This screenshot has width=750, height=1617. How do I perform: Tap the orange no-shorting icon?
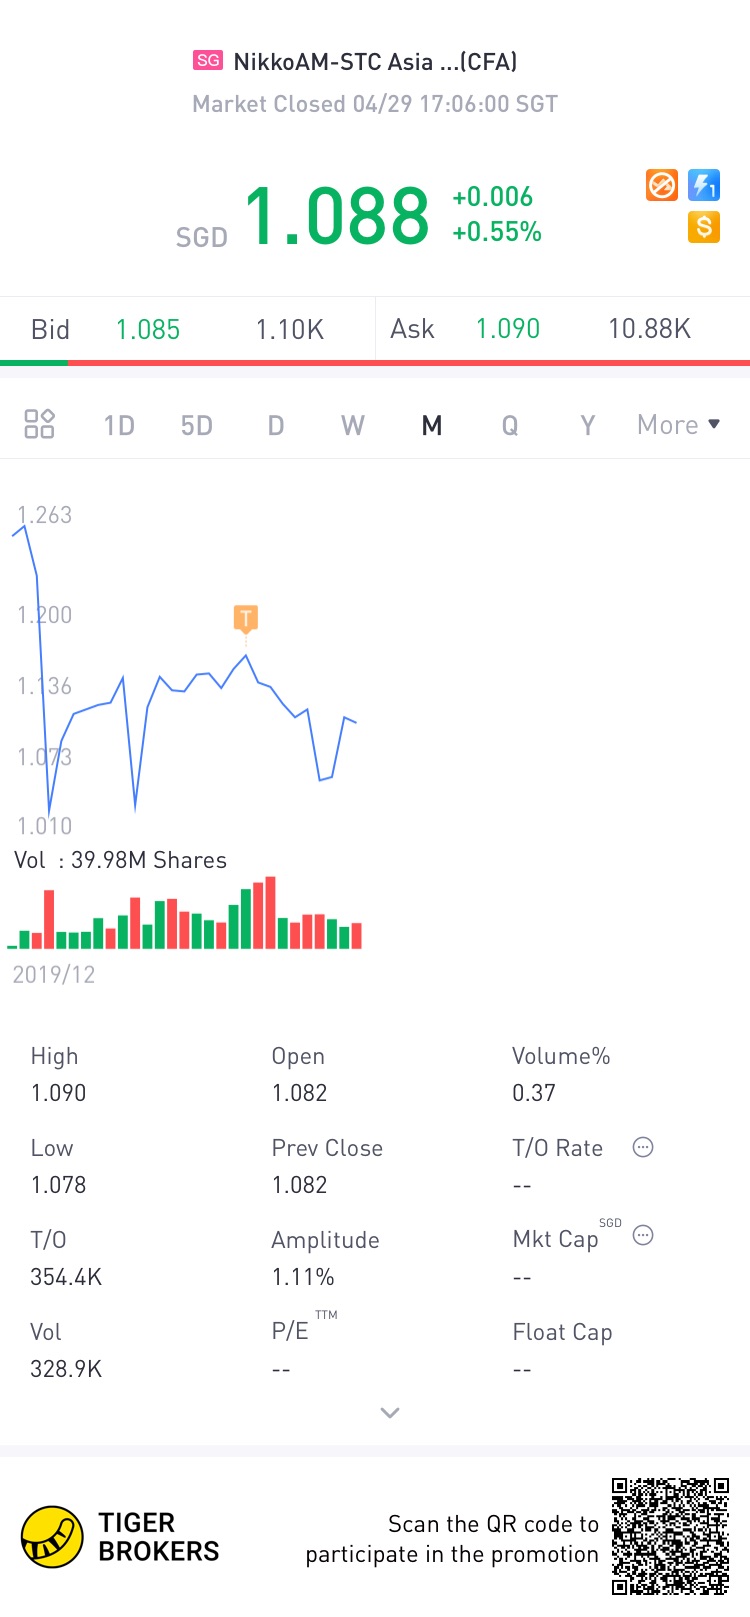(662, 185)
